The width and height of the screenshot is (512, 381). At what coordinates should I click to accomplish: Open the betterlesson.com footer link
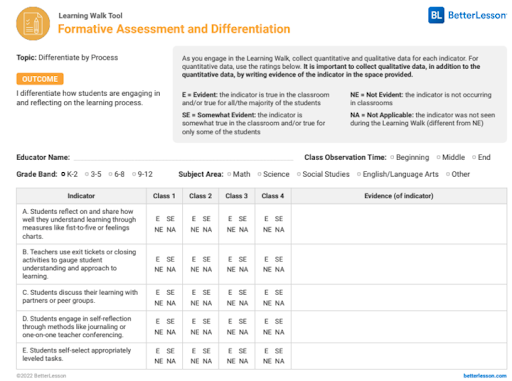[485, 376]
